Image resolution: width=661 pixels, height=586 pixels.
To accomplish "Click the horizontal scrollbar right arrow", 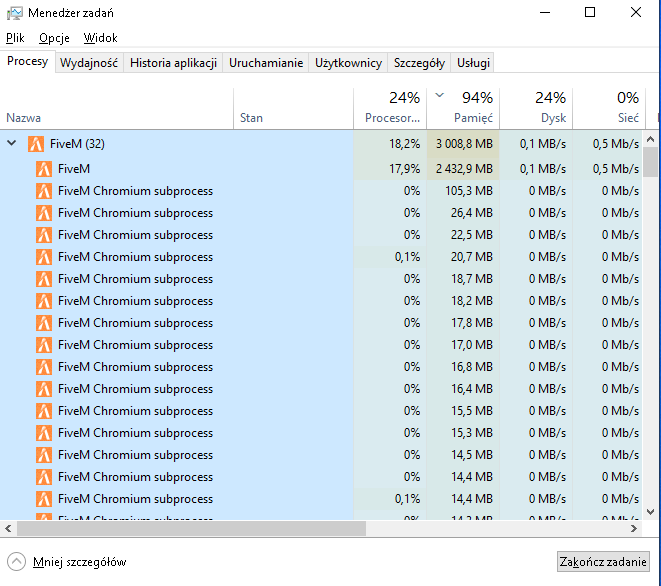I will coord(634,528).
